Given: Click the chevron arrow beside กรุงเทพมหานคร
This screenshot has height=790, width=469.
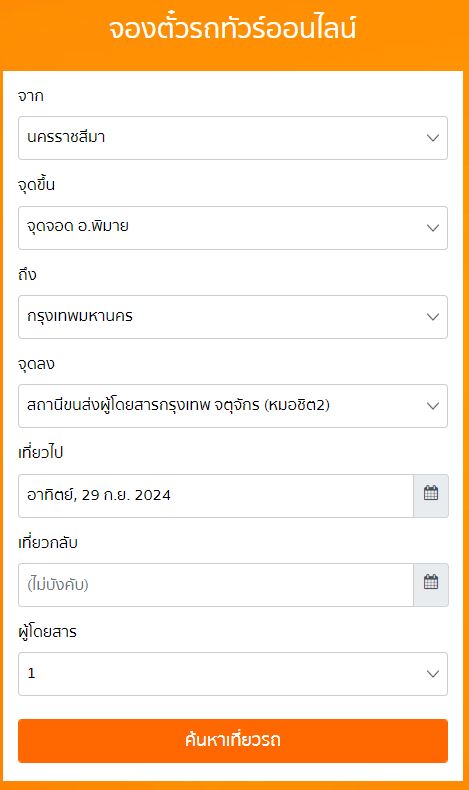Looking at the screenshot, I should click(x=433, y=316).
